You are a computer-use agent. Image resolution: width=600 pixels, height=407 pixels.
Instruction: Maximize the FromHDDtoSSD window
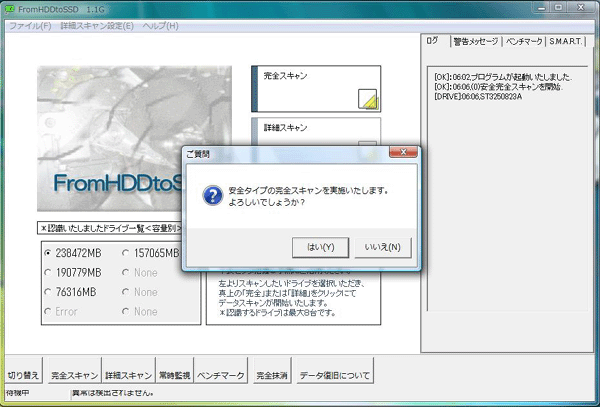coord(559,7)
